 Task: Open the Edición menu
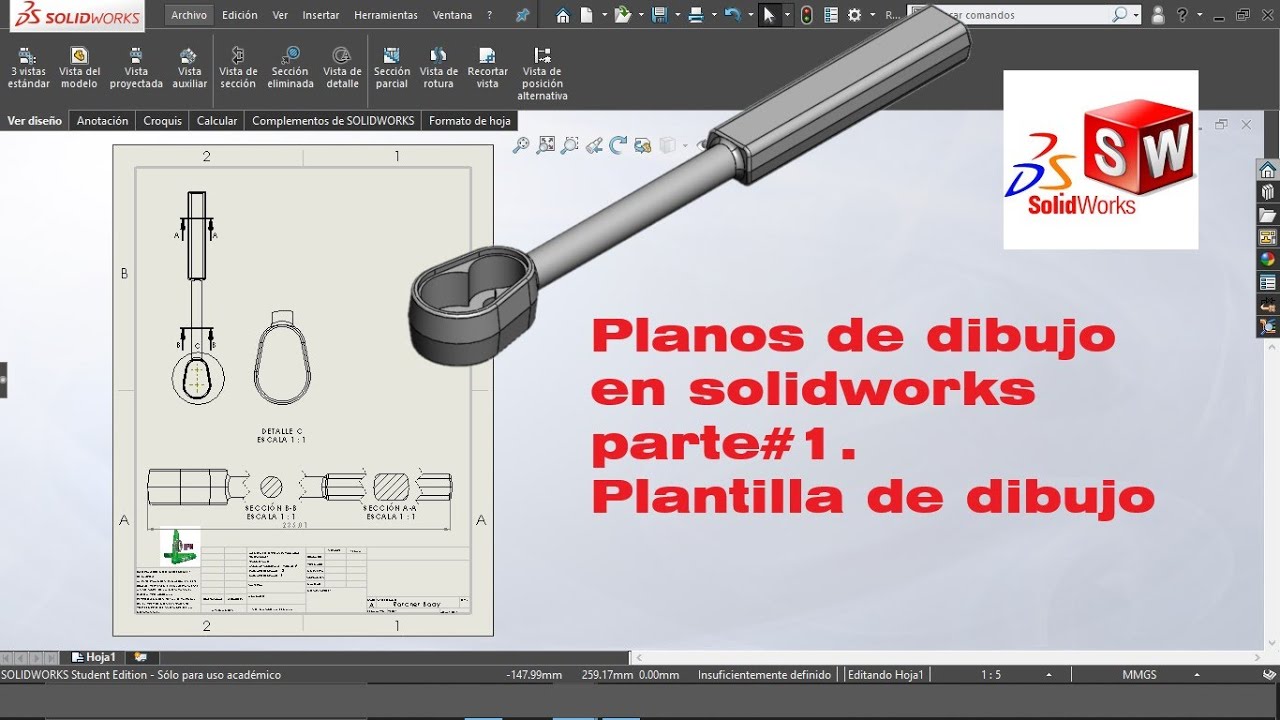[239, 15]
